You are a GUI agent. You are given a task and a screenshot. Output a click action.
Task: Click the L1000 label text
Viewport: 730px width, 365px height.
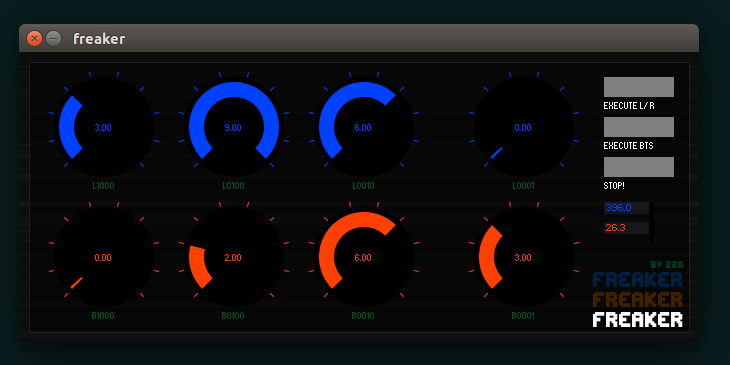click(x=103, y=186)
